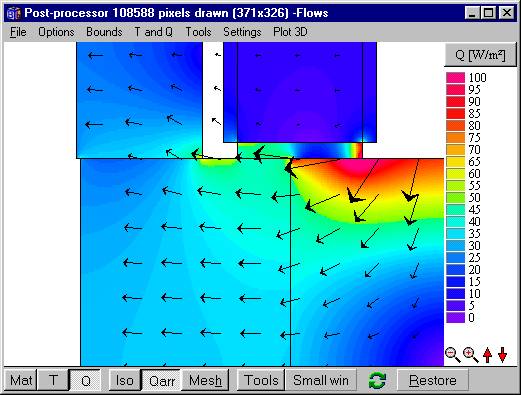521x395 pixels.
Task: Click the Q [W/m²] legend button
Action: click(480, 55)
